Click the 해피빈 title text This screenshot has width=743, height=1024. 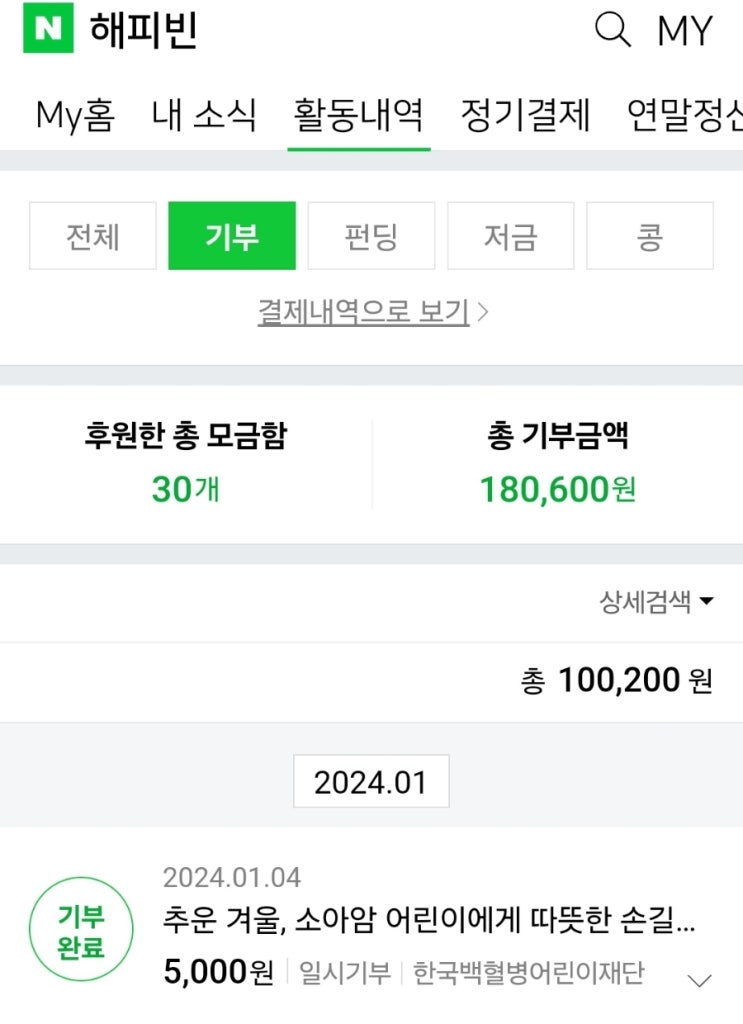[x=144, y=31]
